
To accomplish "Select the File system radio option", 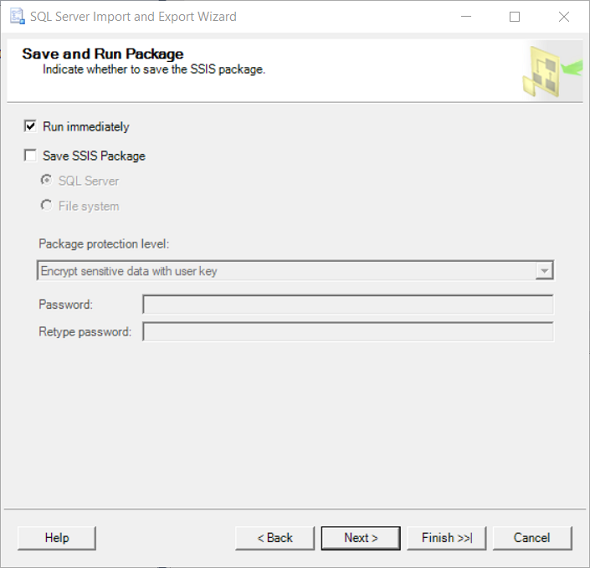I will click(46, 206).
